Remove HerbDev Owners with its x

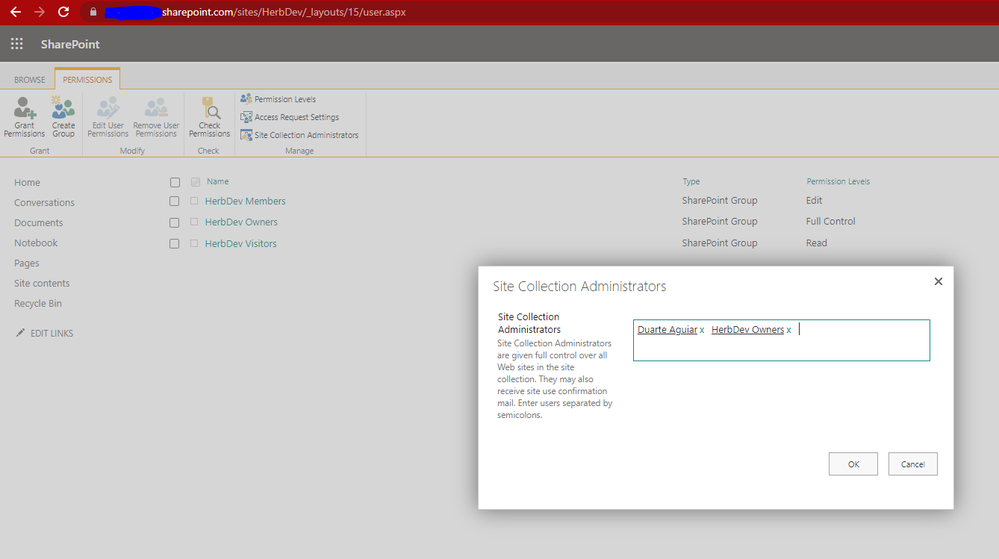[x=789, y=330]
